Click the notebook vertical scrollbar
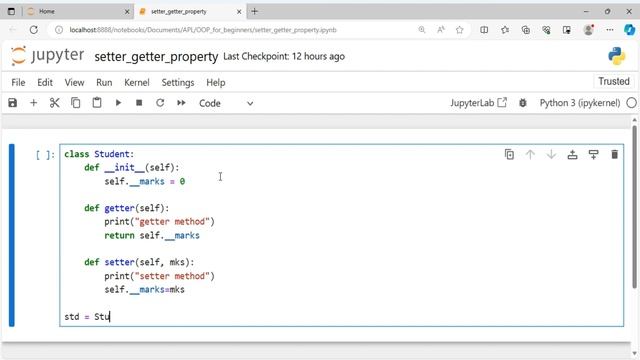Screen dimensions: 640x360 pos(634,206)
